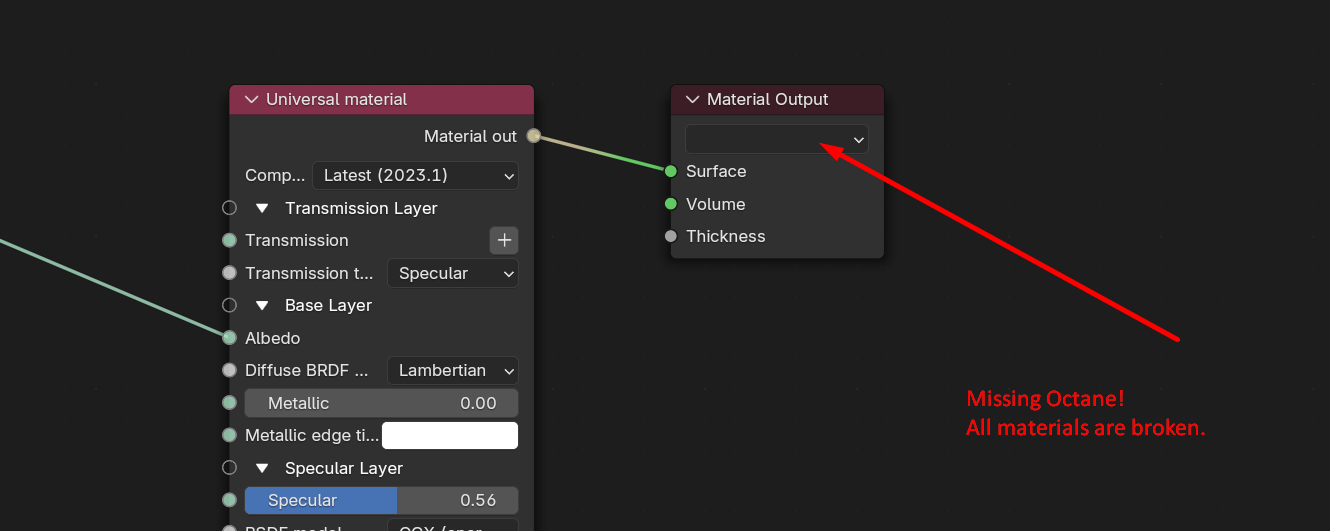Screen dimensions: 1330x531
Task: Click the Volume input socket
Action: tap(671, 204)
